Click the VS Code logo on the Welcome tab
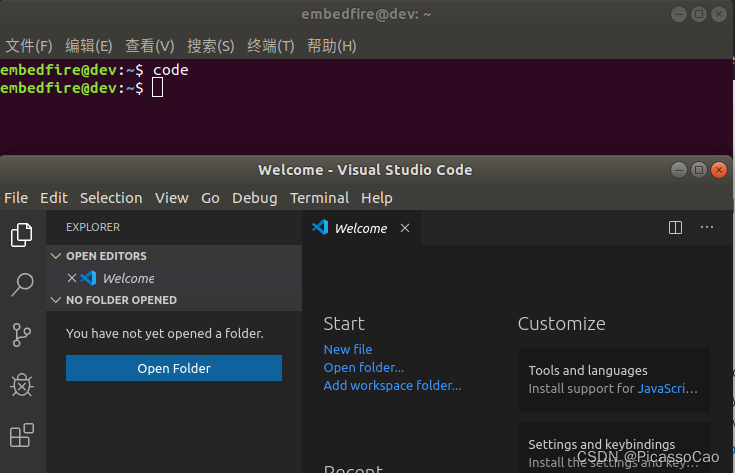This screenshot has width=735, height=473. pos(320,227)
